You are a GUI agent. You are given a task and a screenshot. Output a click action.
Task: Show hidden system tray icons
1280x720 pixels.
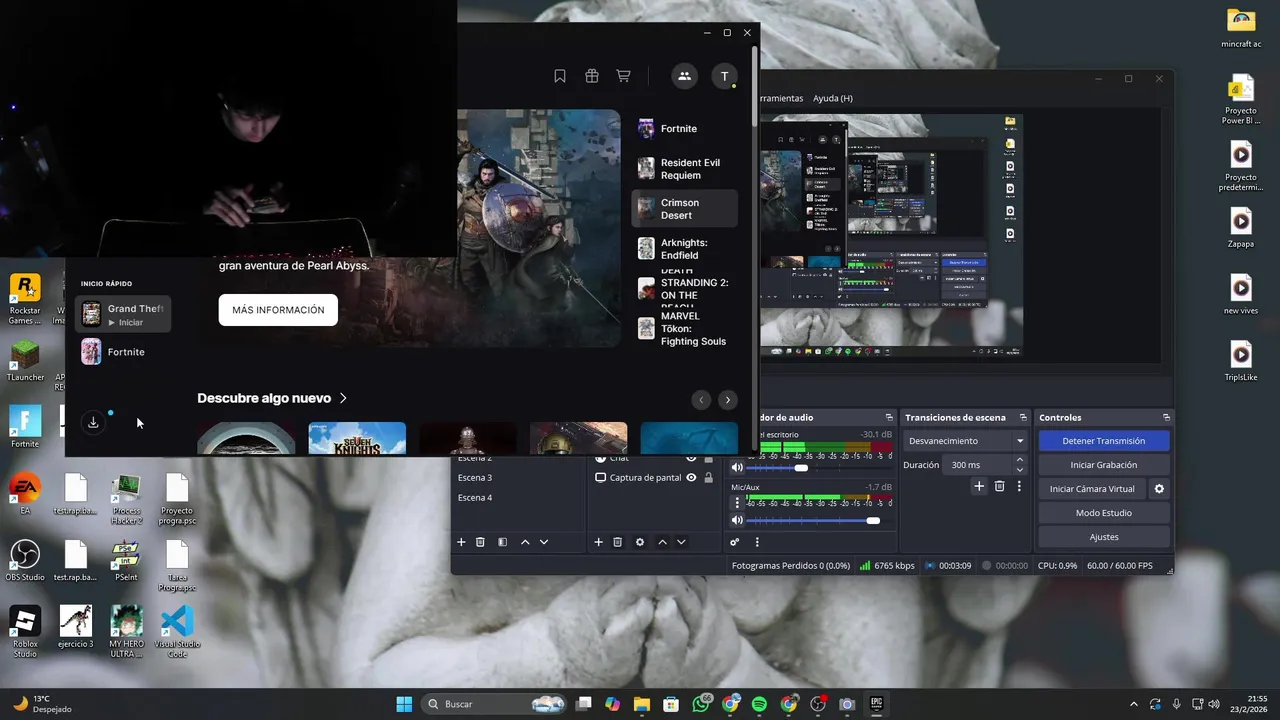(1133, 704)
